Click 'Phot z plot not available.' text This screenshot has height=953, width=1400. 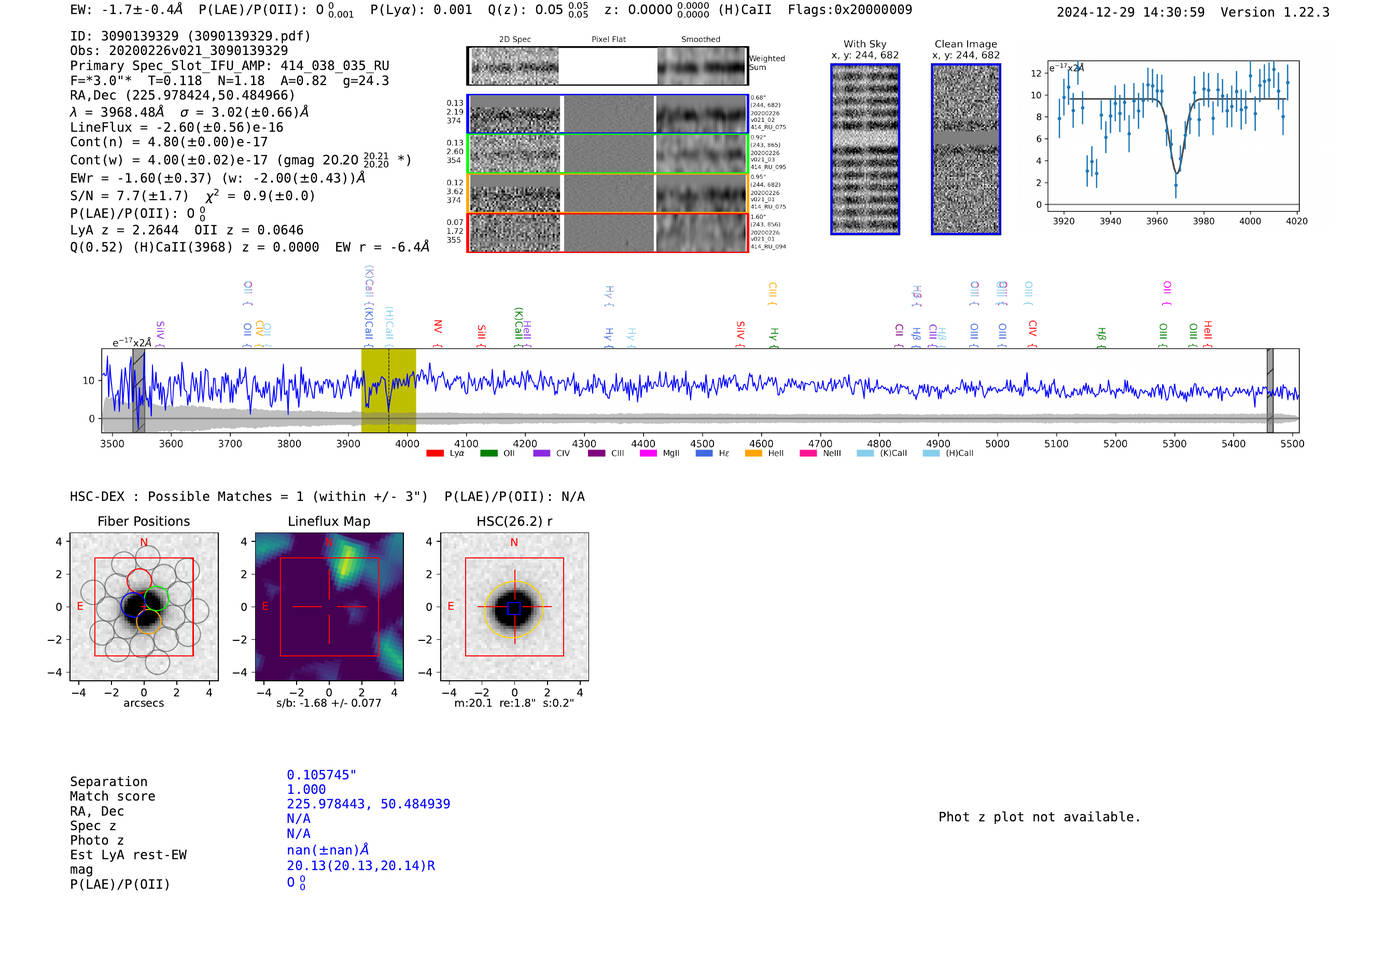[1039, 817]
